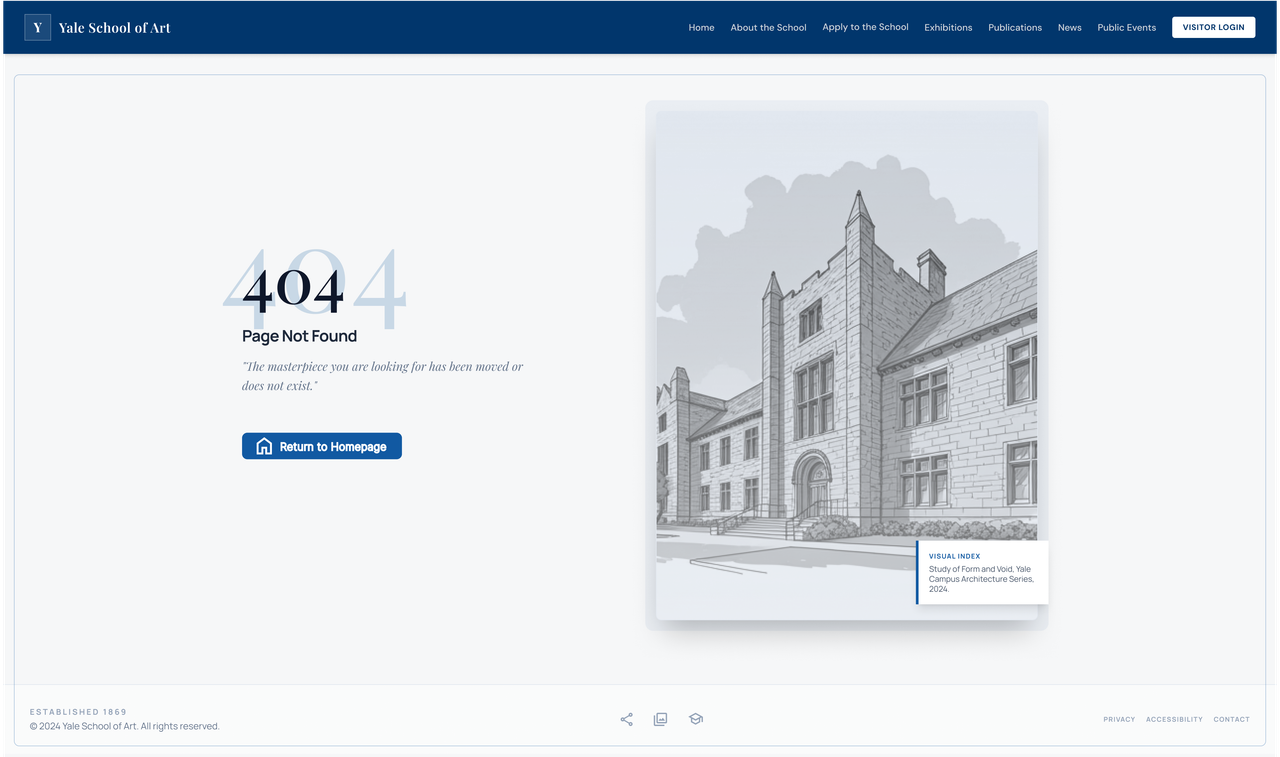Image resolution: width=1280 pixels, height=757 pixels.
Task: Open the PRIVACY link in the footer
Action: [x=1119, y=719]
